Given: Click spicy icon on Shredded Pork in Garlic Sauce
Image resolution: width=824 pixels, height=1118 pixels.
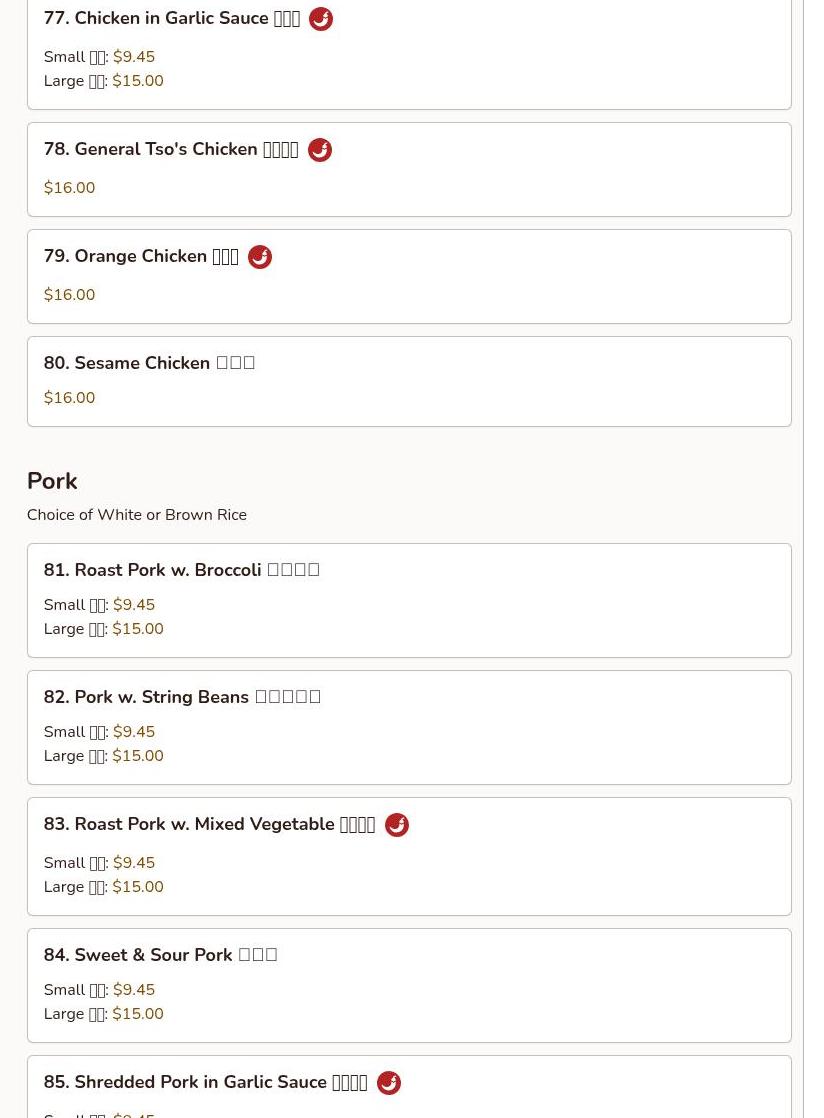Looking at the screenshot, I should (x=388, y=1083).
